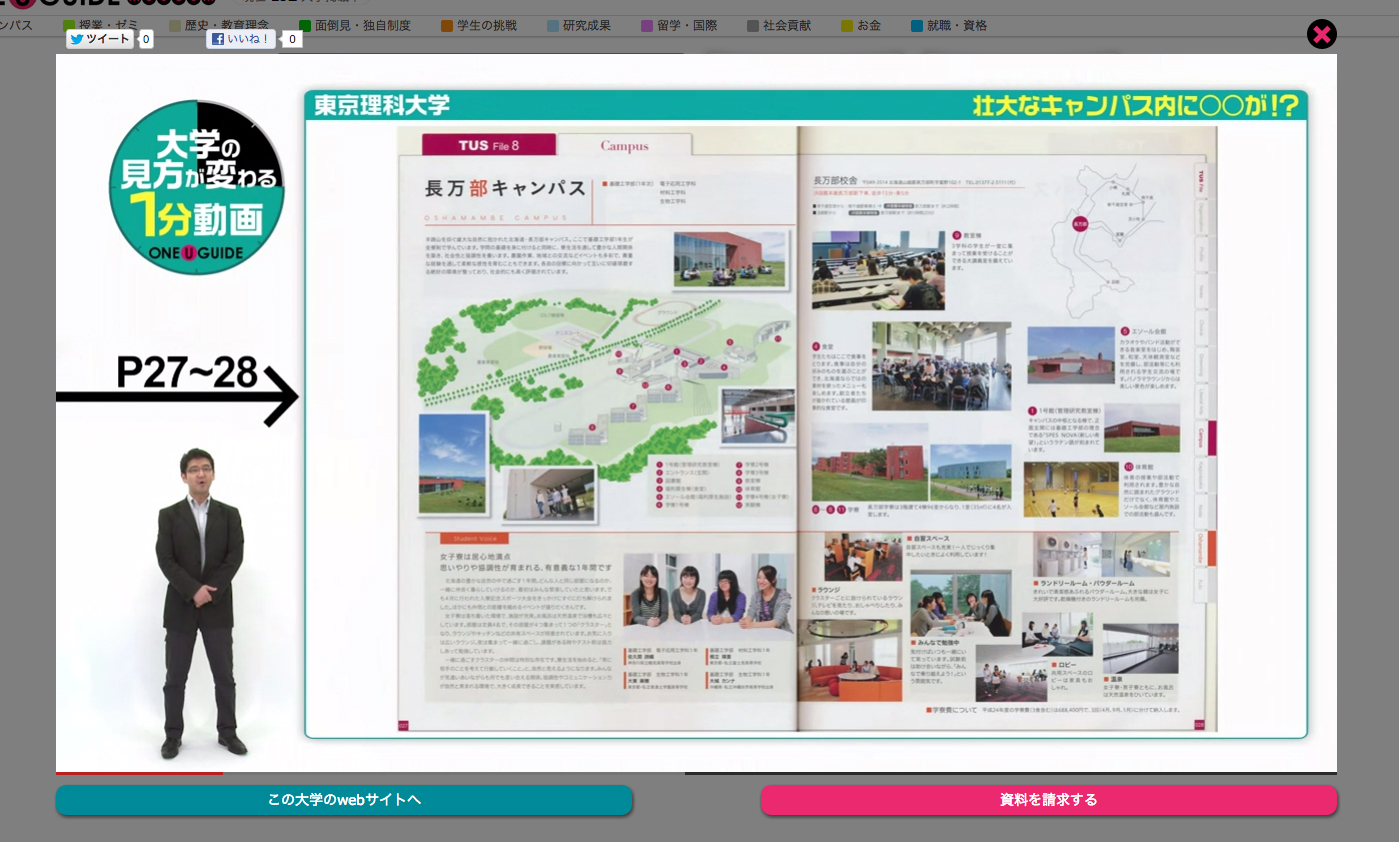Click the Tweet count bubble
The width and height of the screenshot is (1399, 842).
tap(146, 39)
